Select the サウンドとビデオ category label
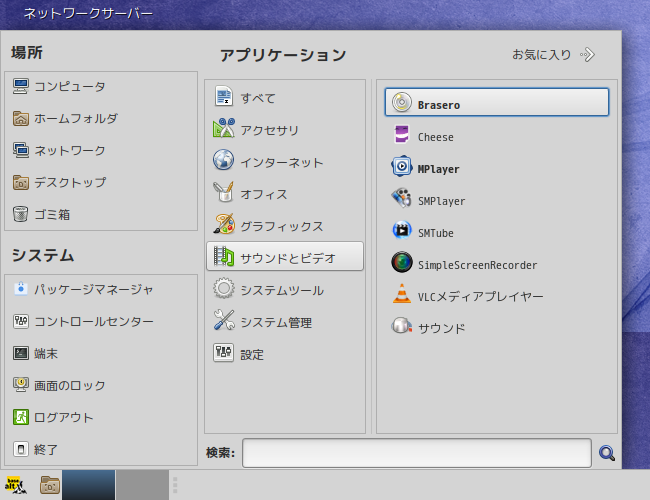The height and width of the screenshot is (500, 650). 288,258
